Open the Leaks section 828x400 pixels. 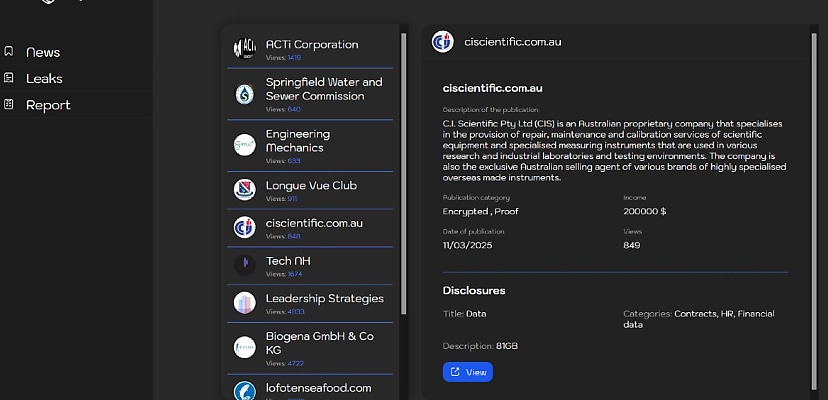point(44,79)
